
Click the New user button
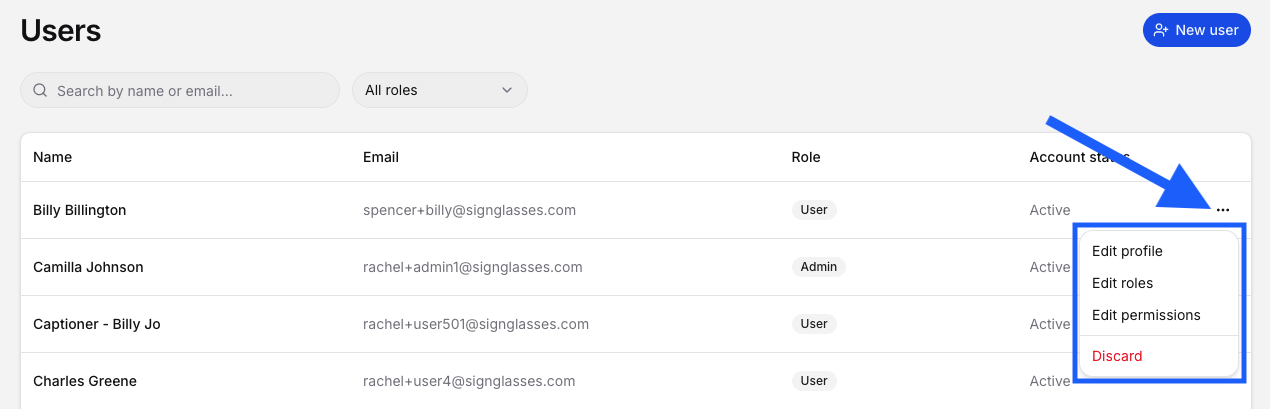[x=1197, y=30]
